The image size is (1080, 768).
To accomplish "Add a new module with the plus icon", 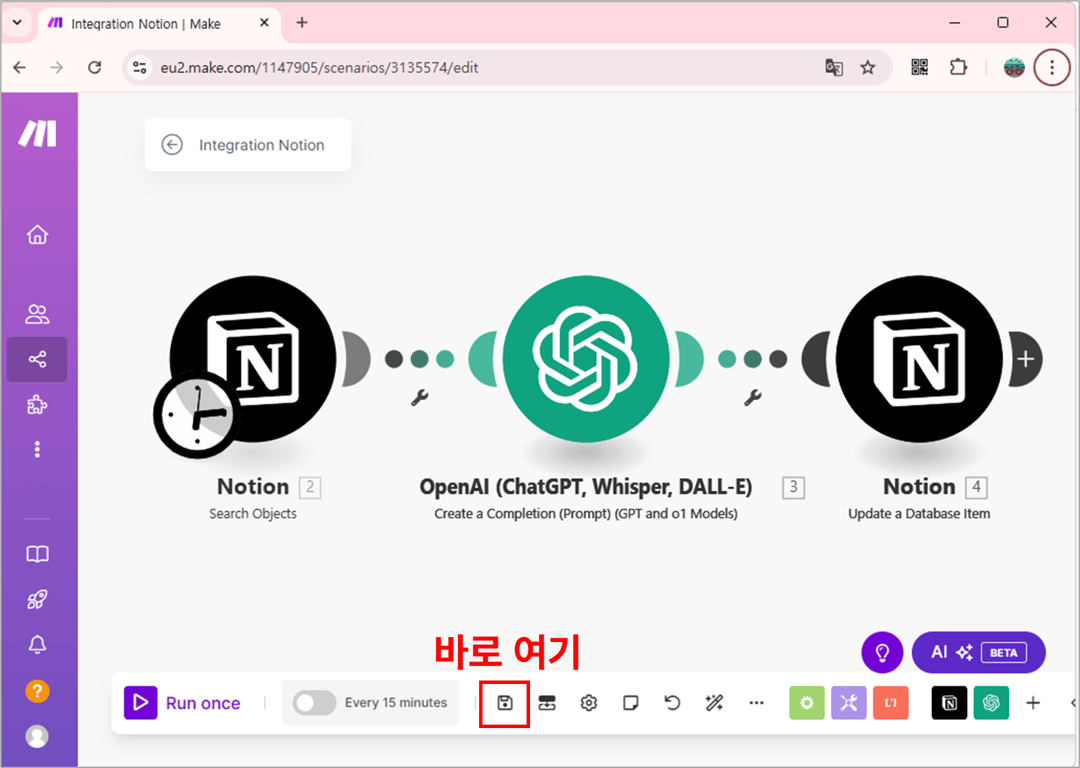I will coord(1034,703).
